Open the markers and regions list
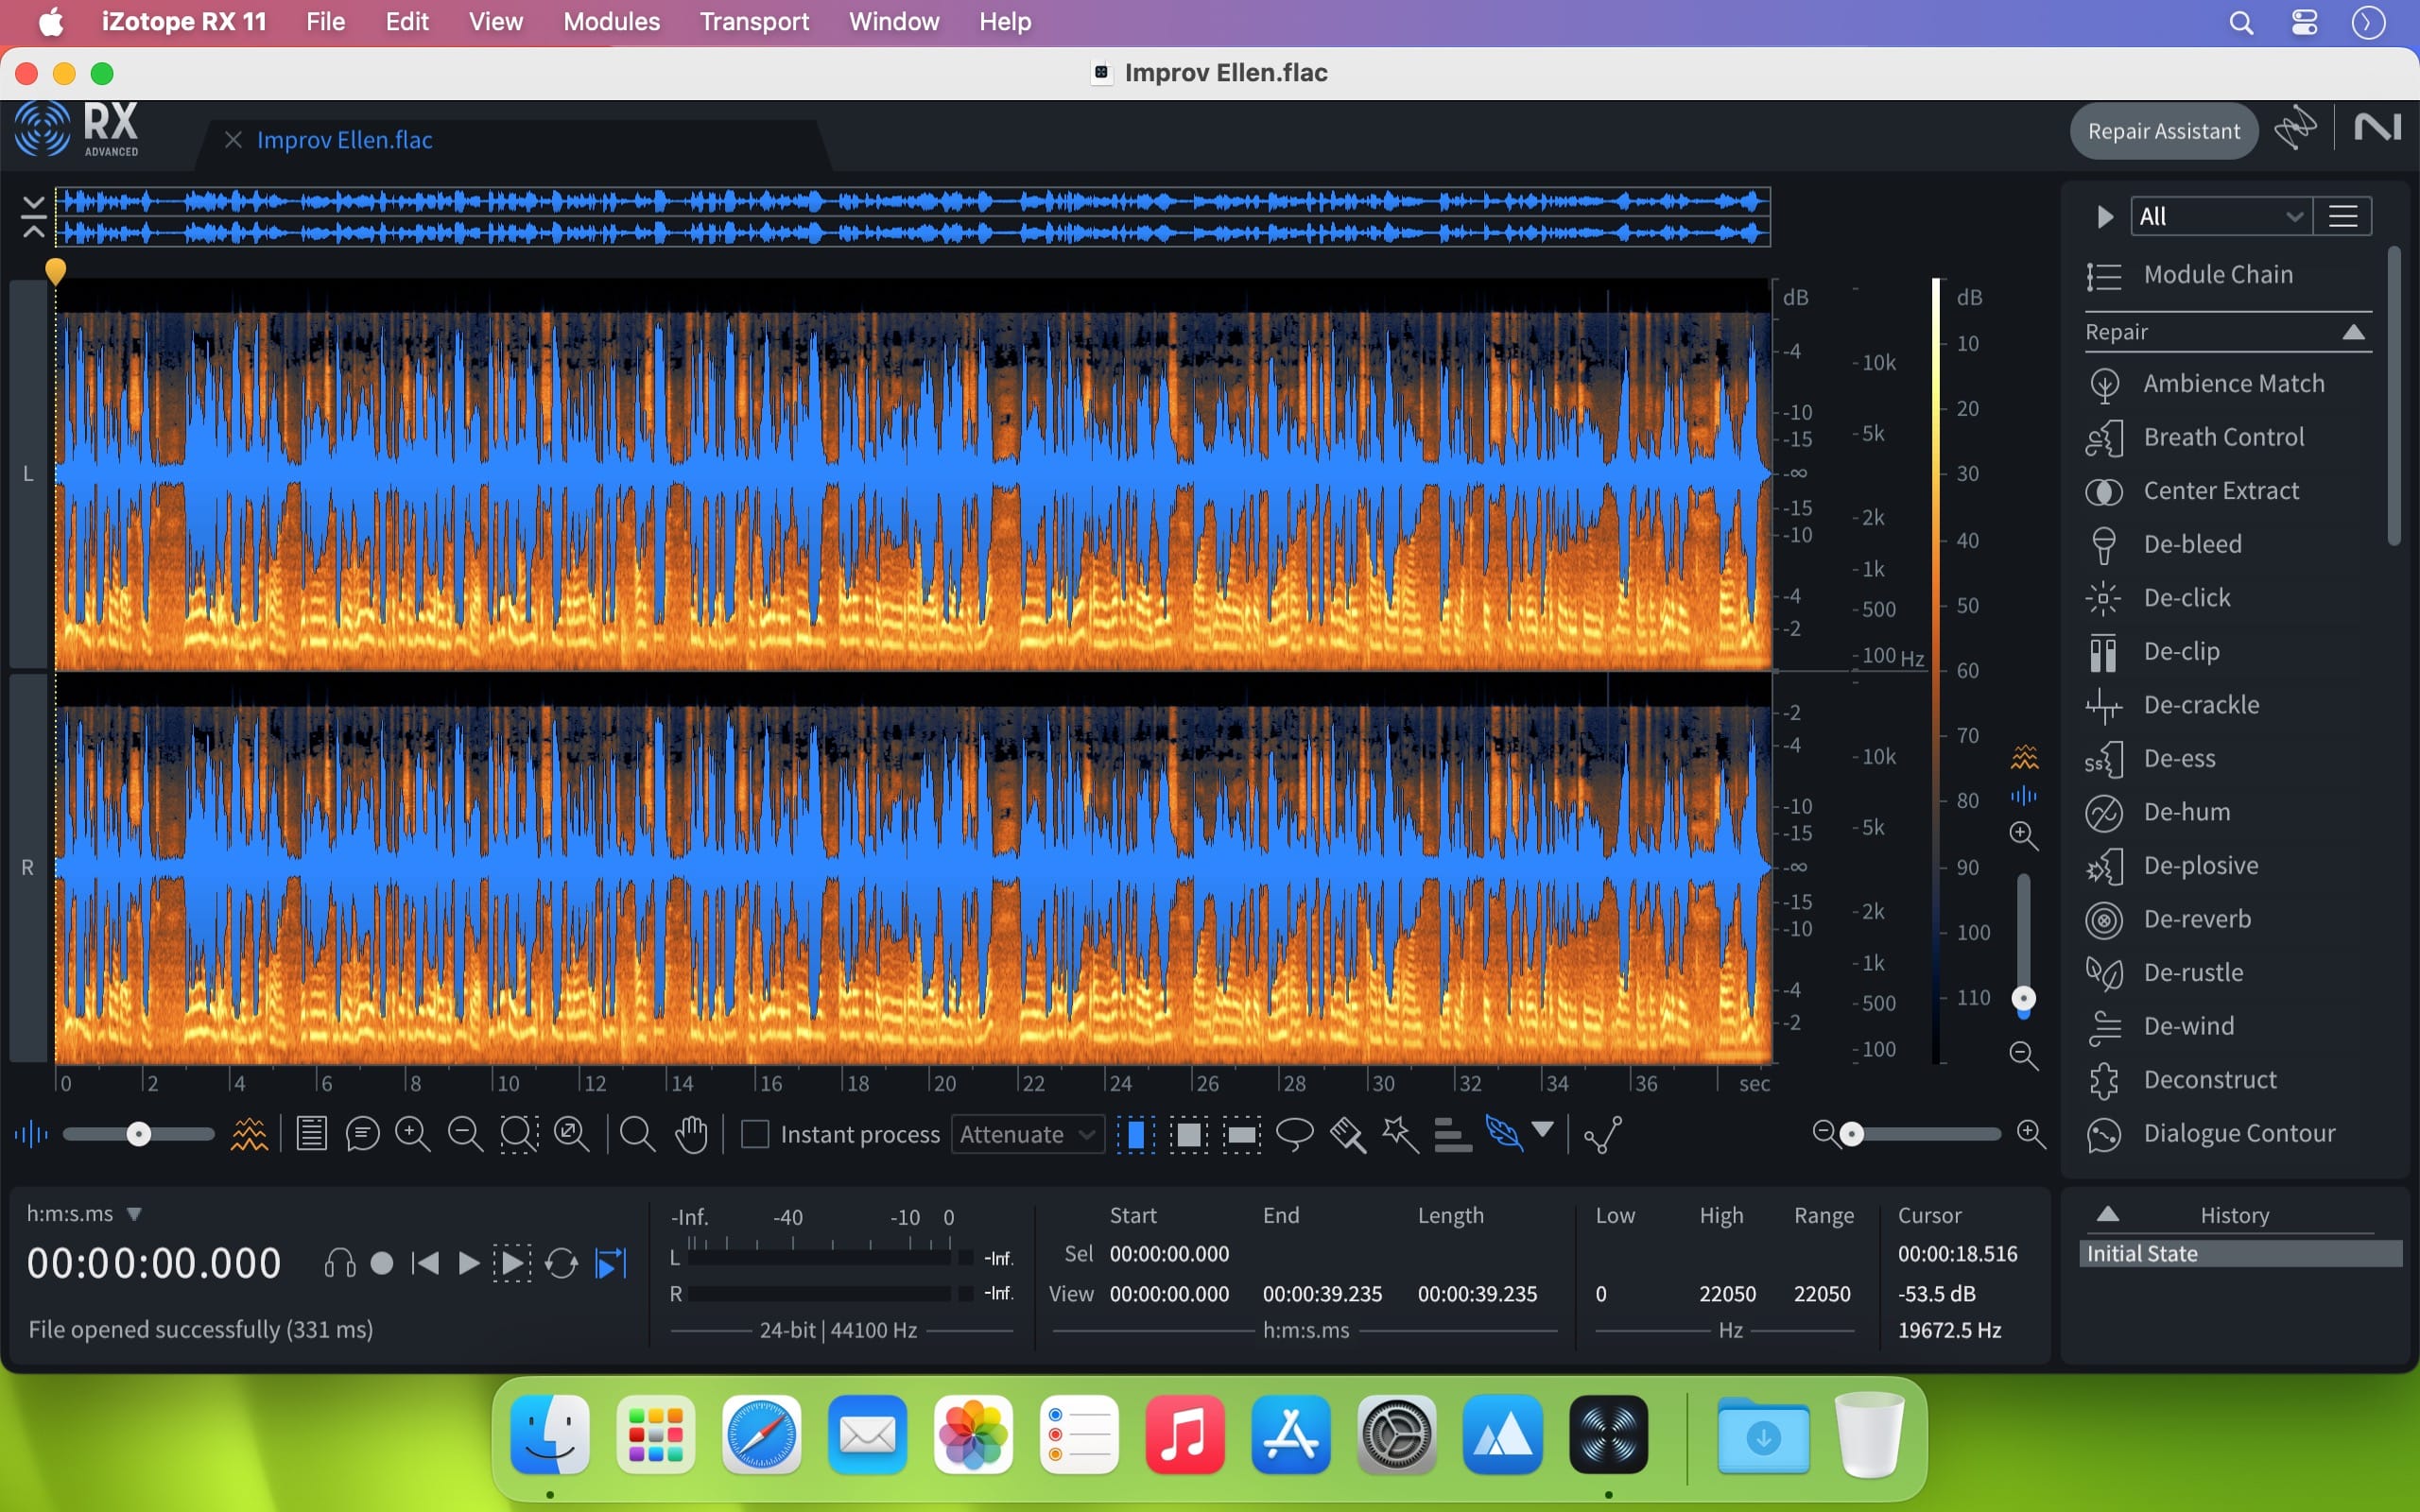Screen dimensions: 2420x1512 [x=311, y=1134]
